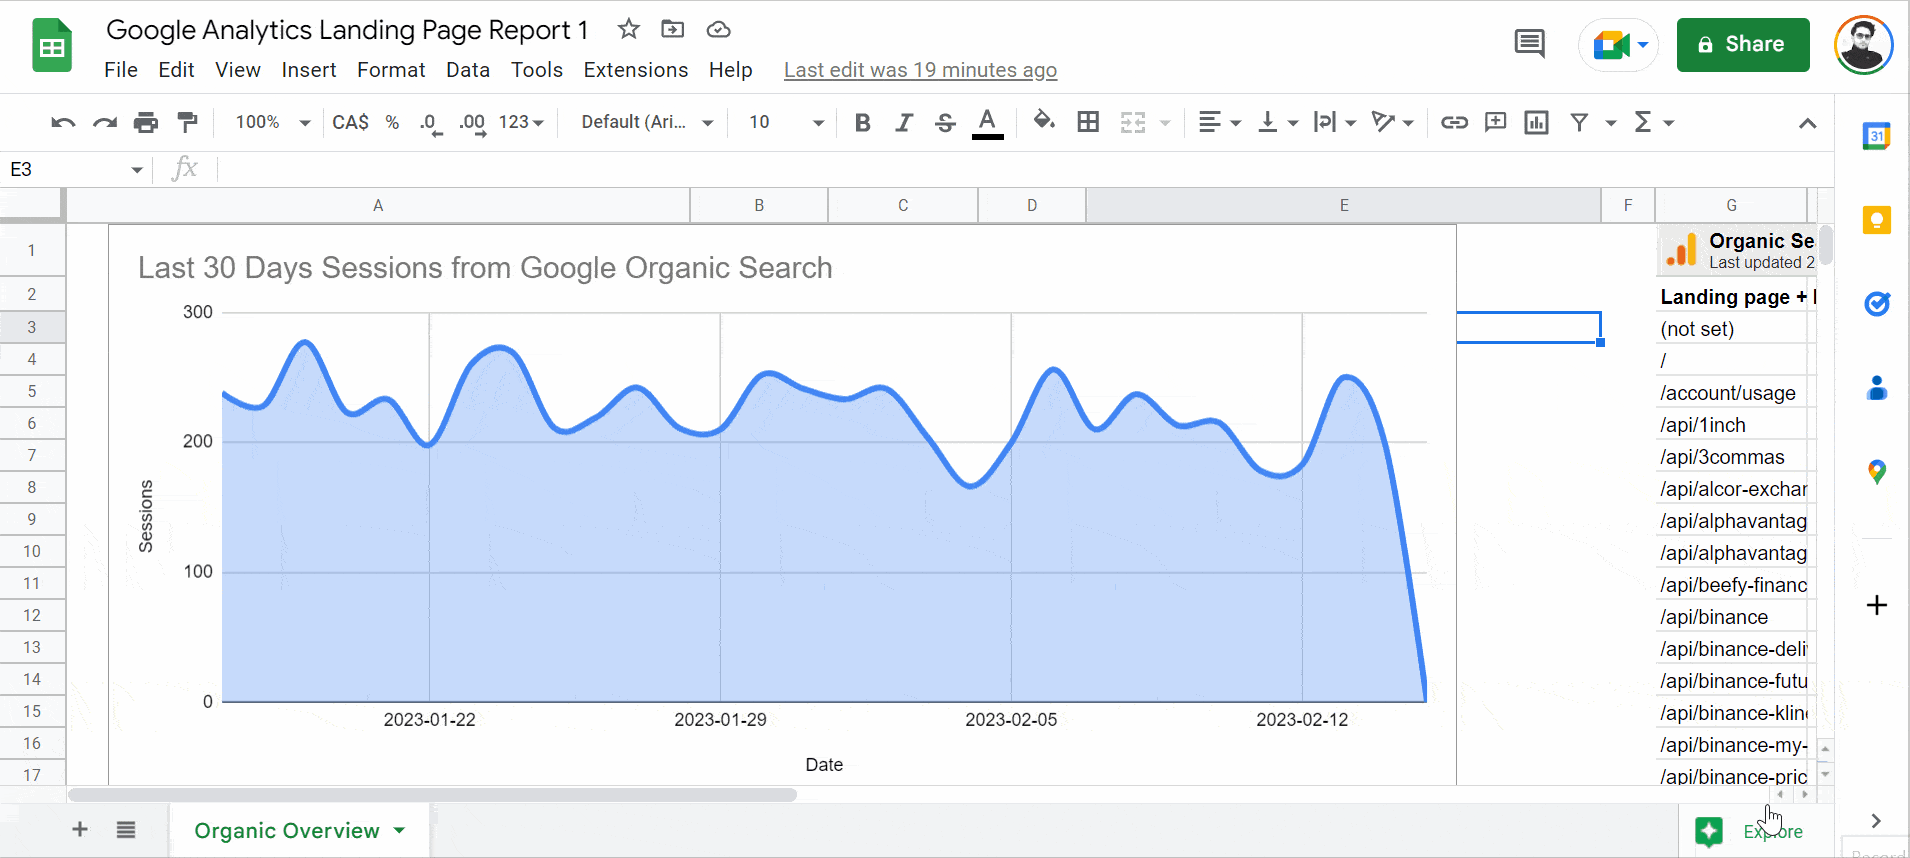Viewport: 1910px width, 858px height.
Task: Open the comment history
Action: (1529, 44)
